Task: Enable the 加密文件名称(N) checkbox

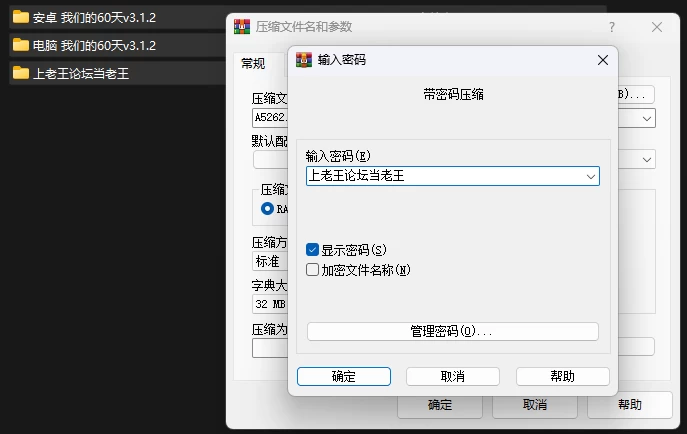Action: coord(312,269)
